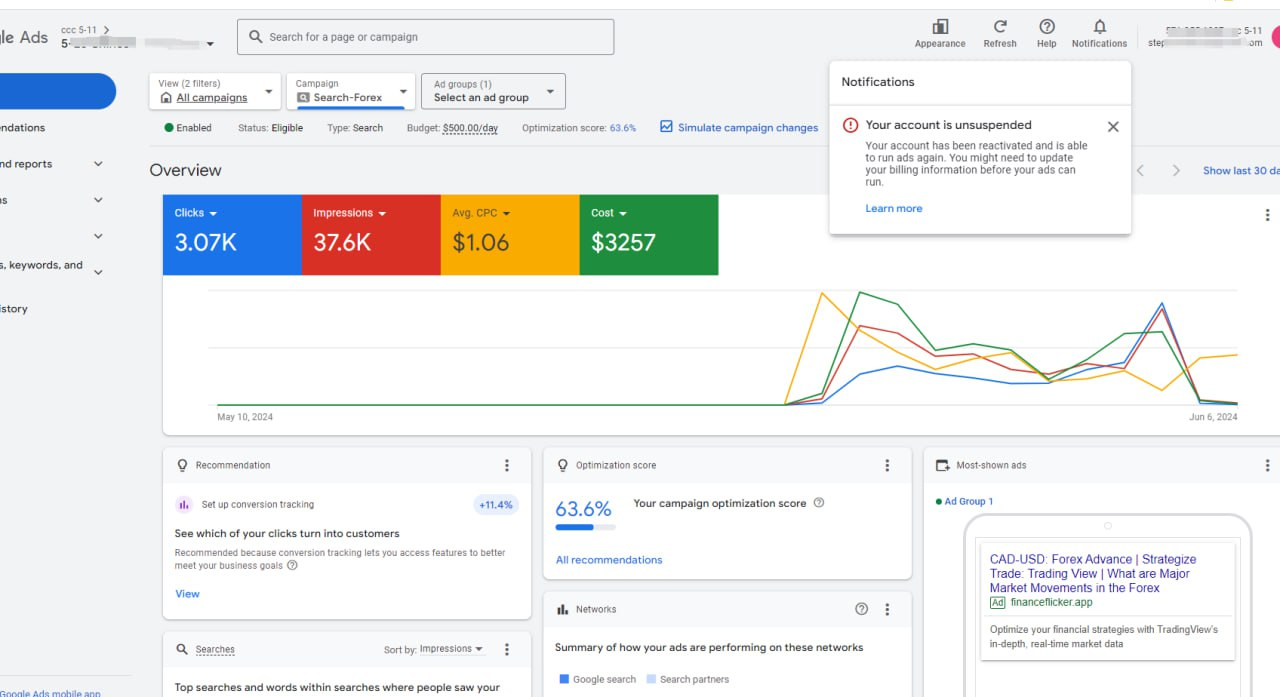Screen dimensions: 1280x697
Task: Click Show last 30 days link
Action: 1241,171
